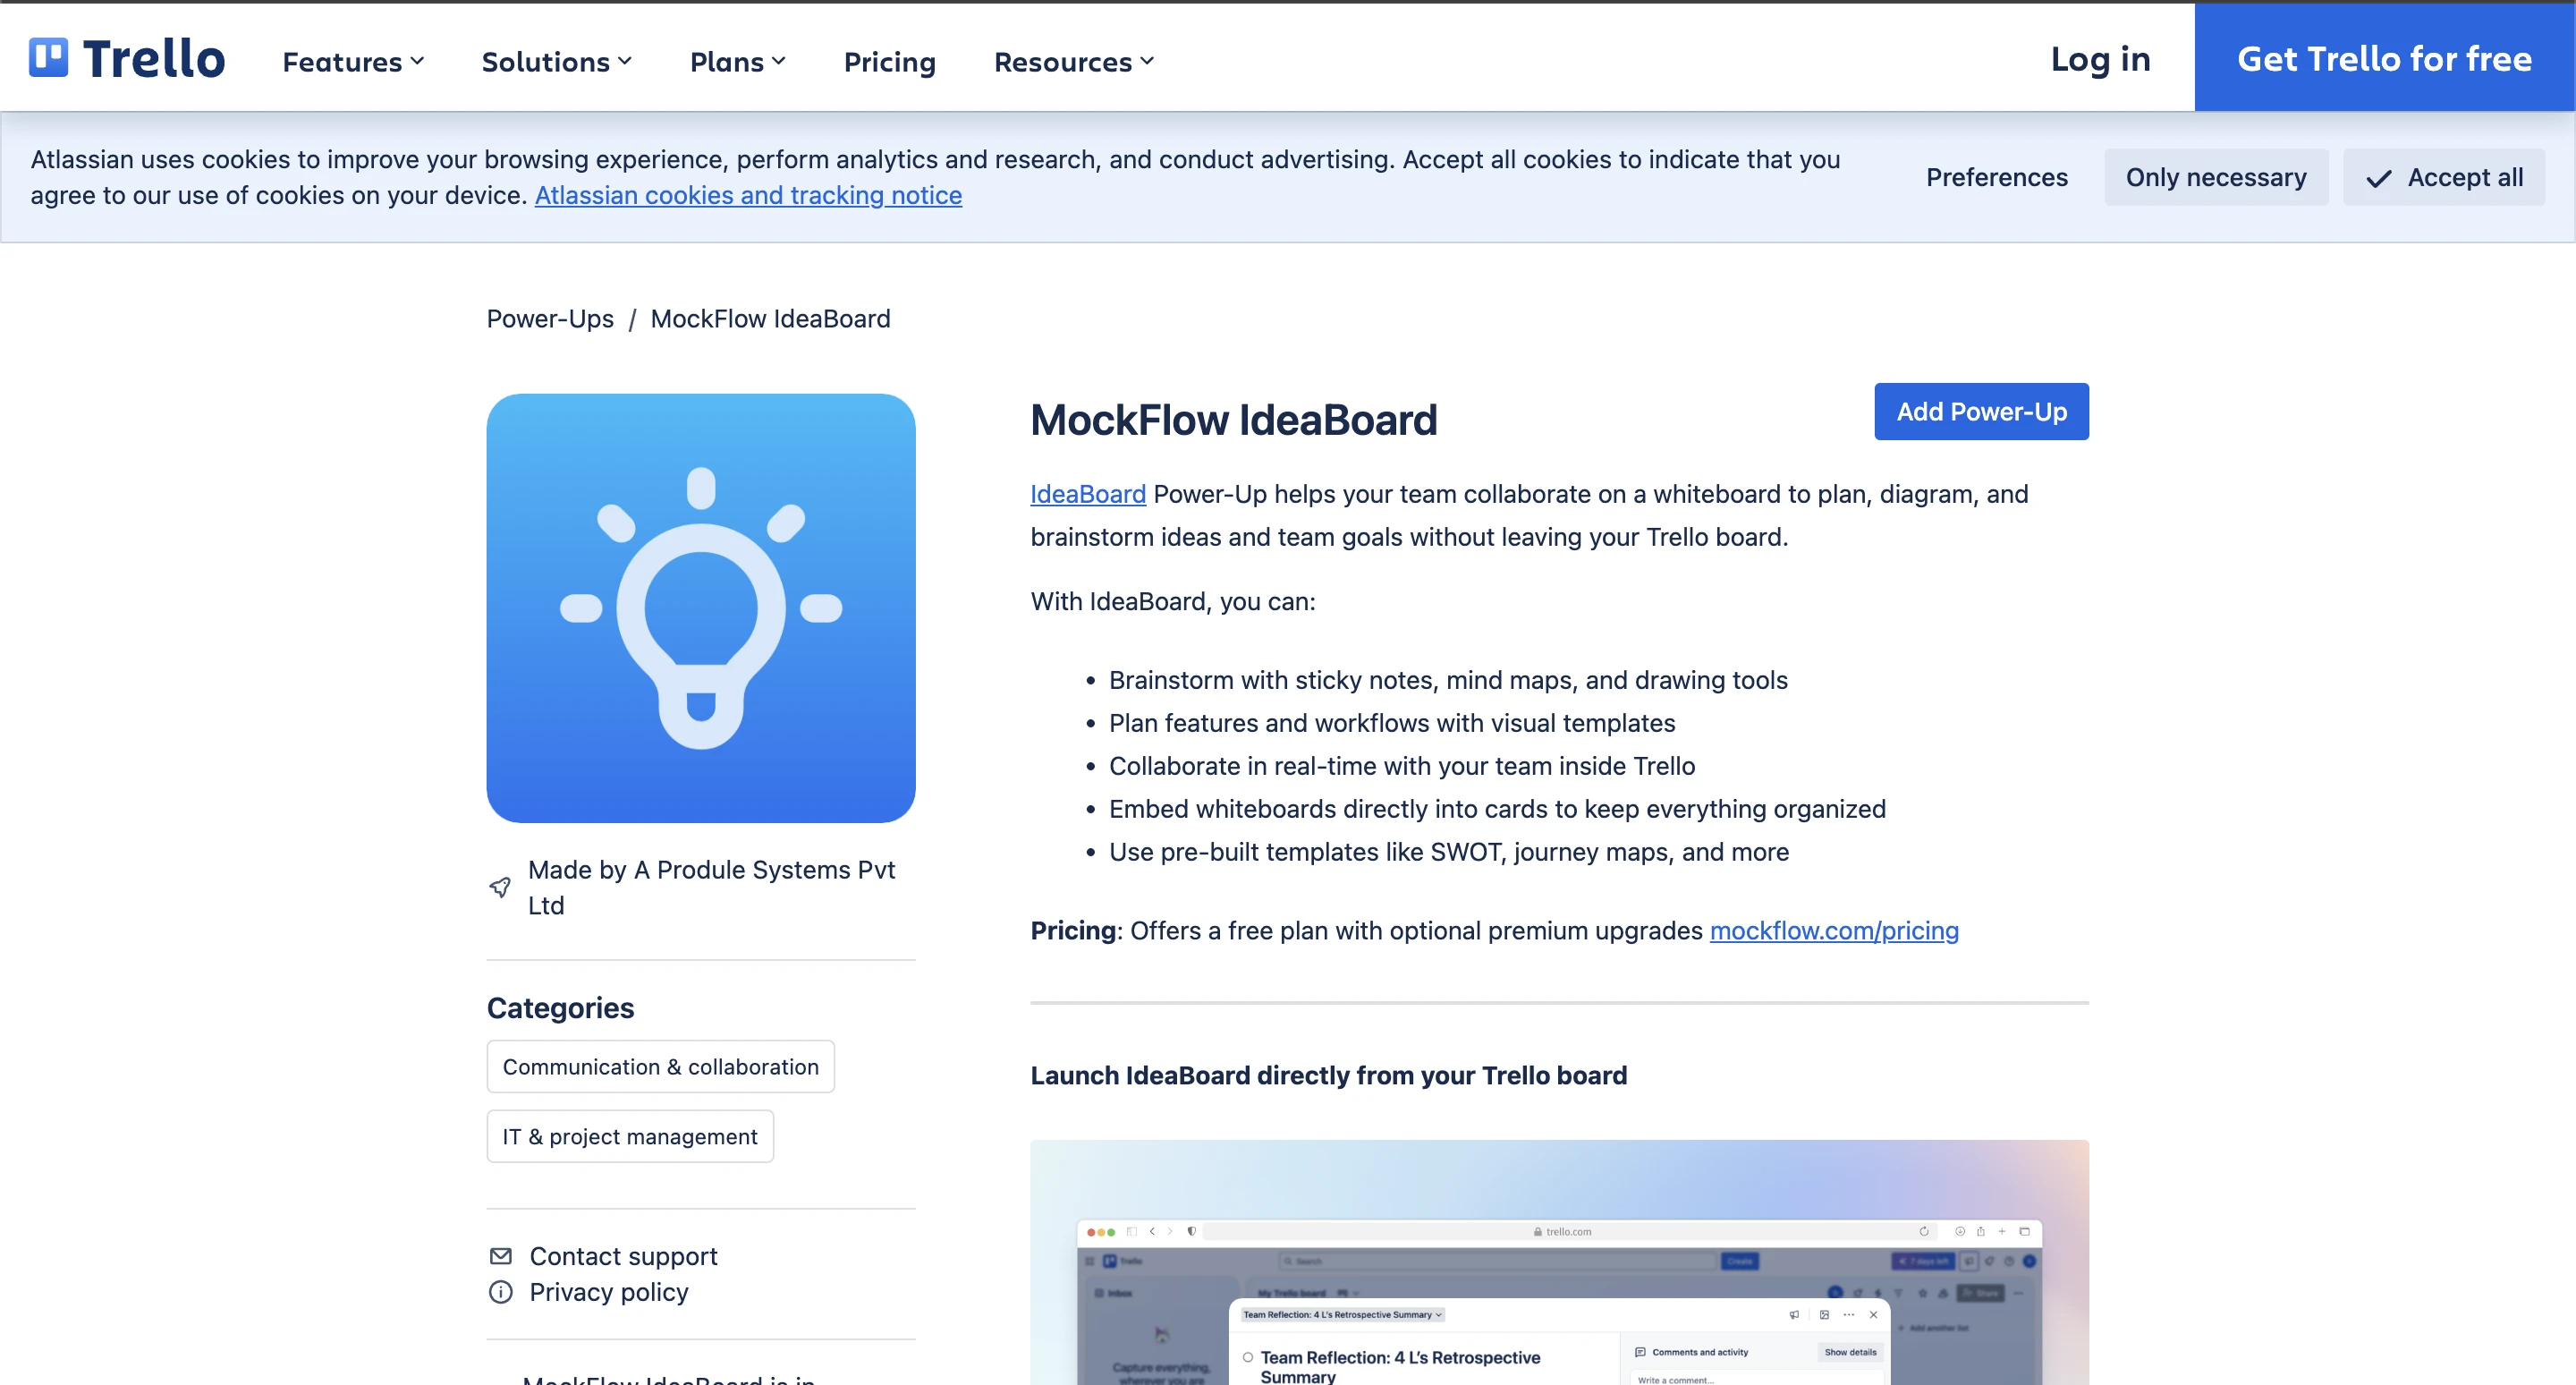Open Contact support
This screenshot has width=2576, height=1385.
point(623,1256)
